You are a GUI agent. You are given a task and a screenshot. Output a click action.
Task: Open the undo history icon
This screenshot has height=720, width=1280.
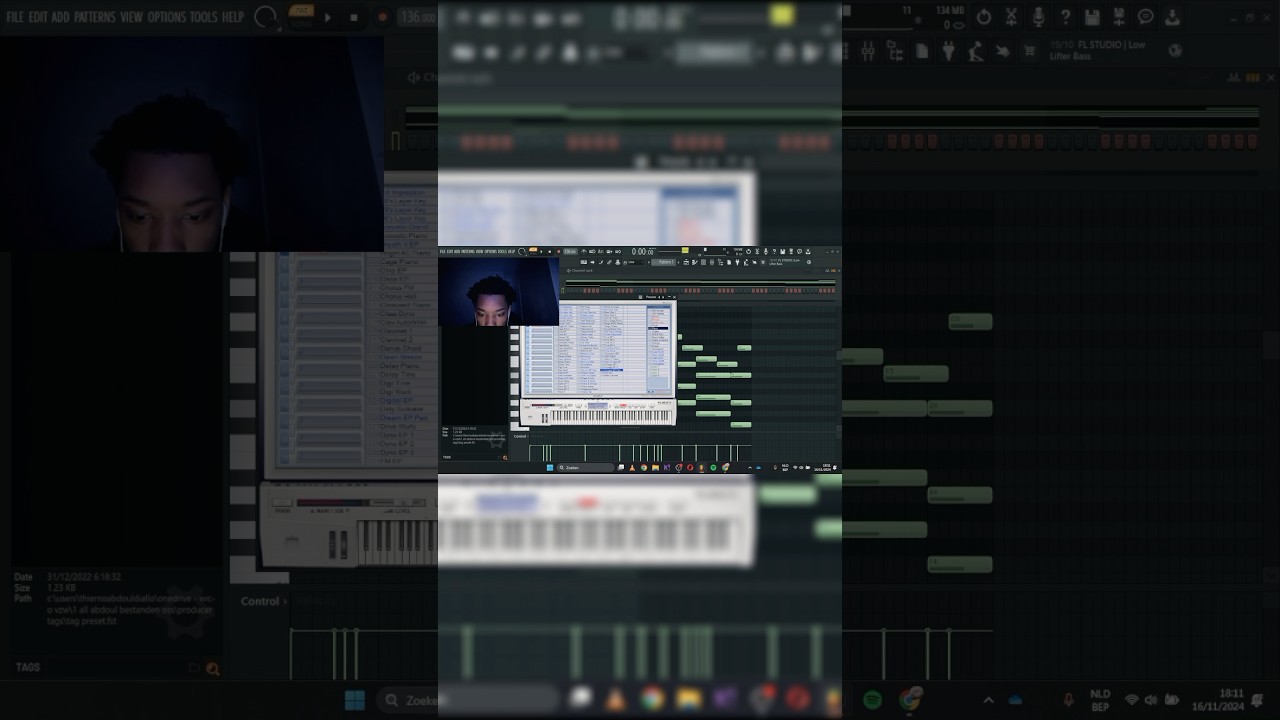pyautogui.click(x=984, y=17)
